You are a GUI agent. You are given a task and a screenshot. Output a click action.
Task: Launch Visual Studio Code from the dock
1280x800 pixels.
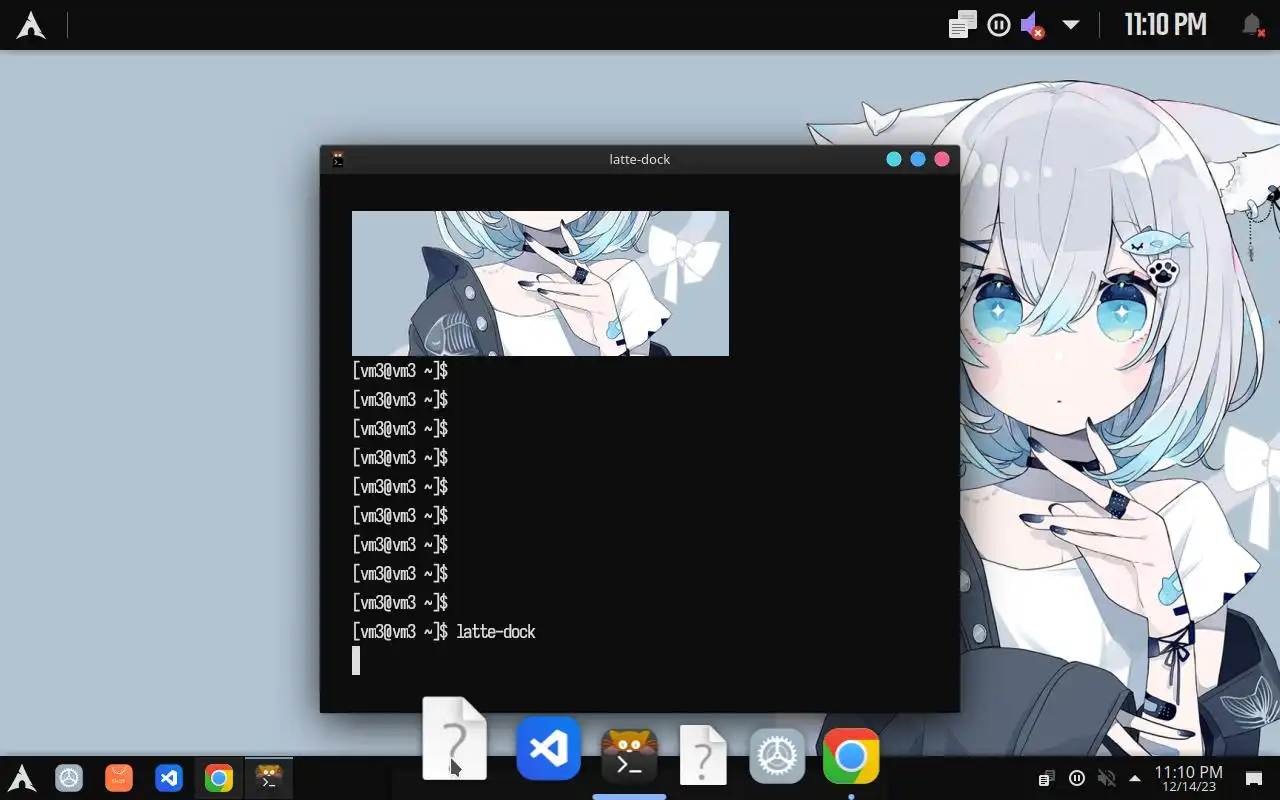(548, 748)
